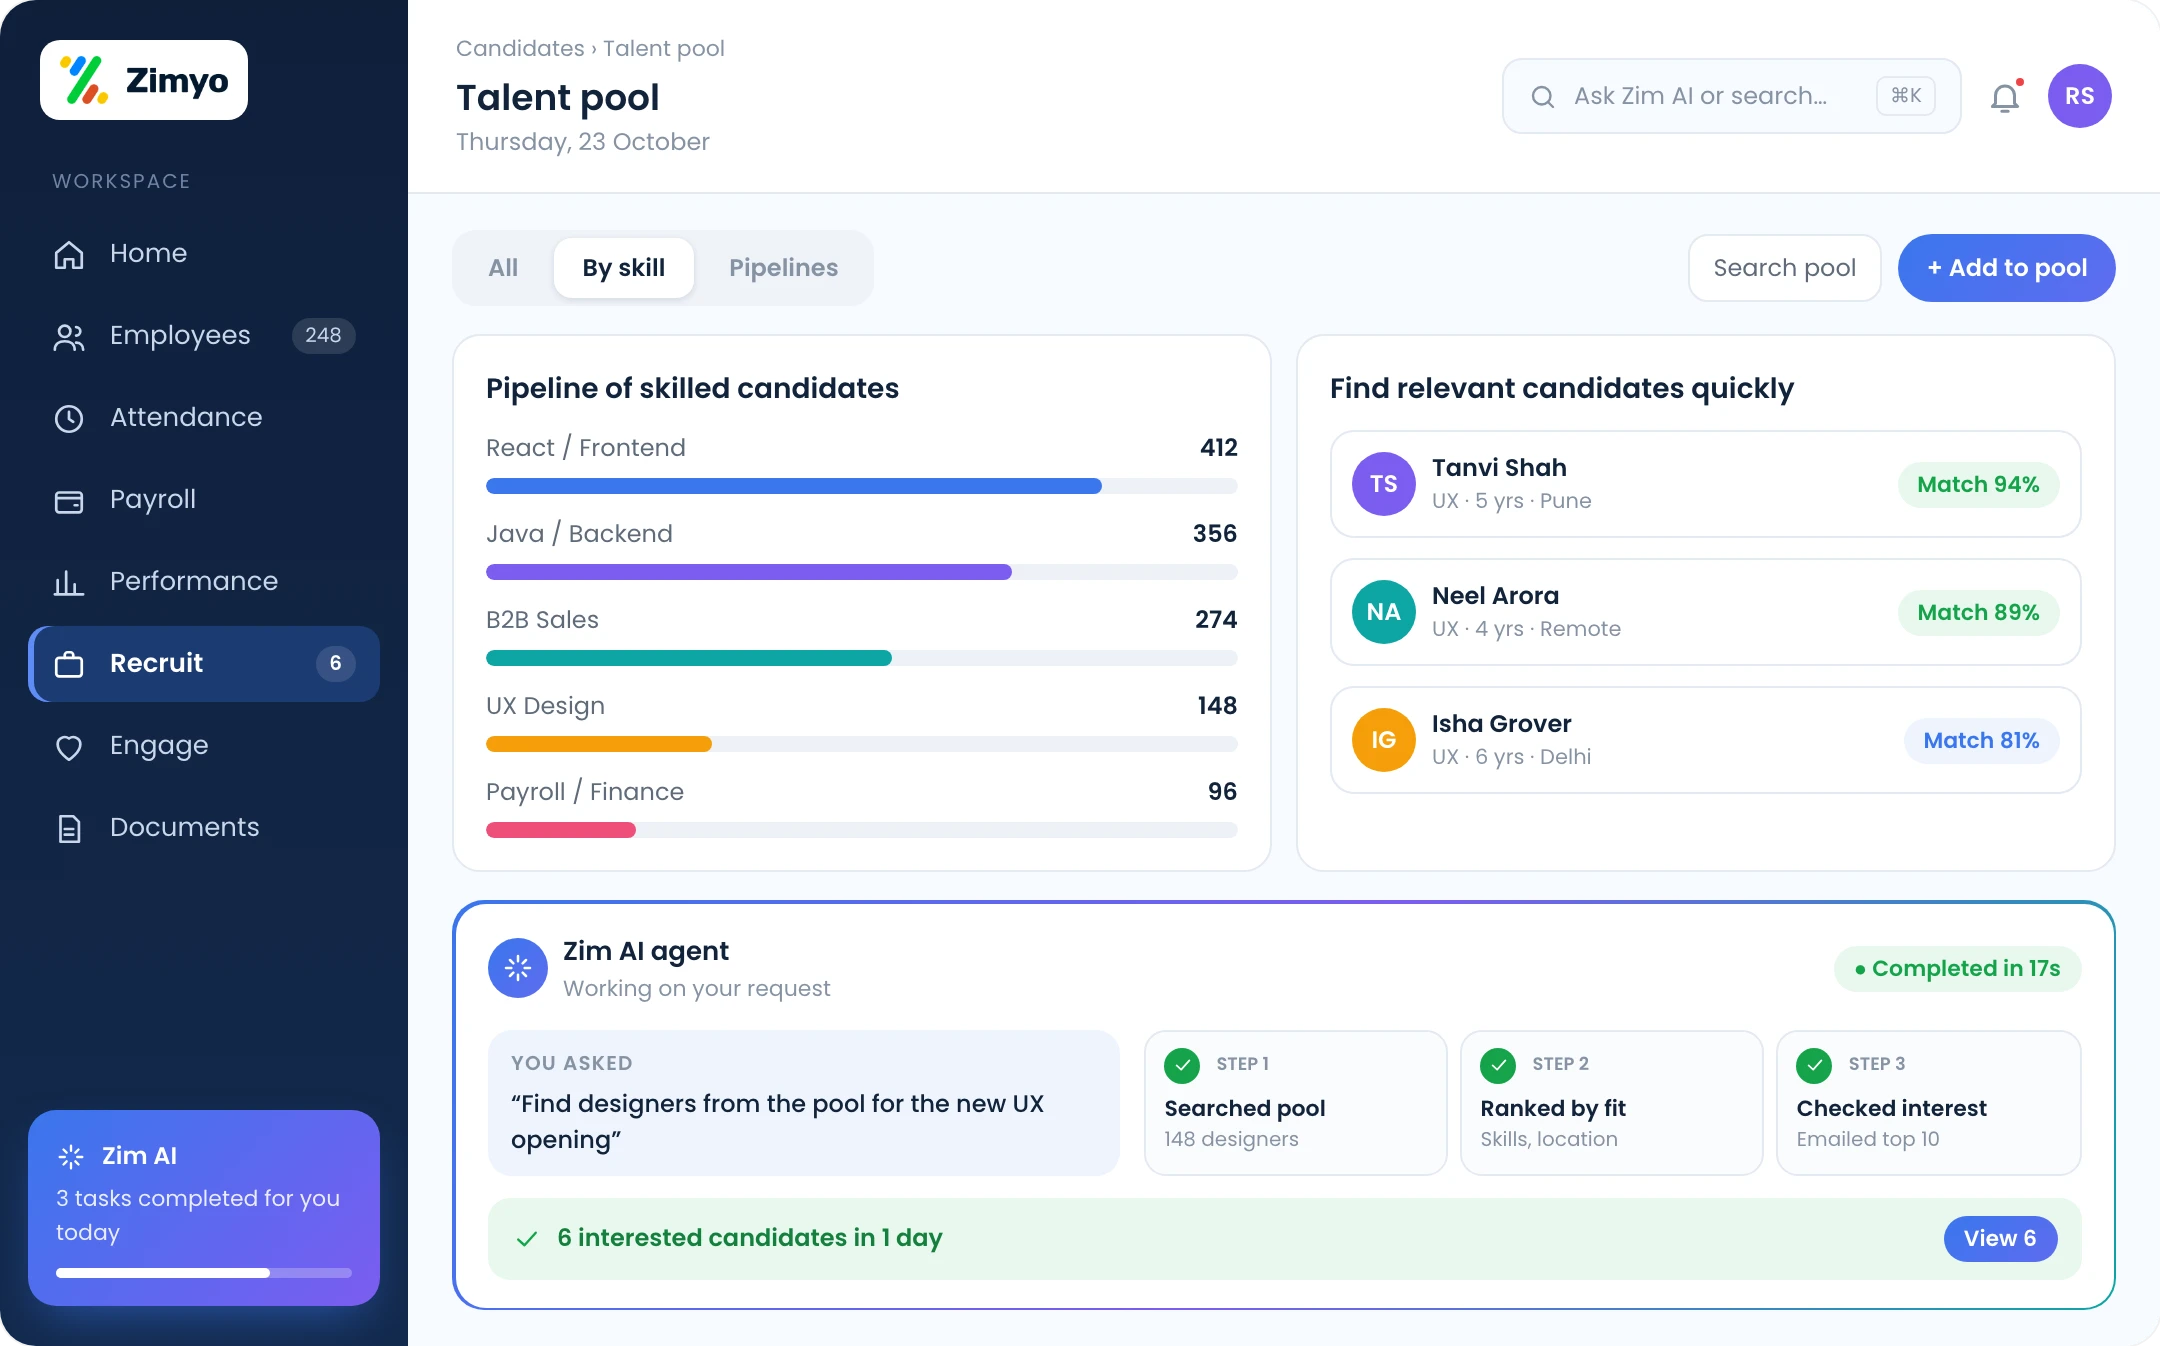Click the Employees people icon
Image resolution: width=2160 pixels, height=1346 pixels.
coord(69,337)
